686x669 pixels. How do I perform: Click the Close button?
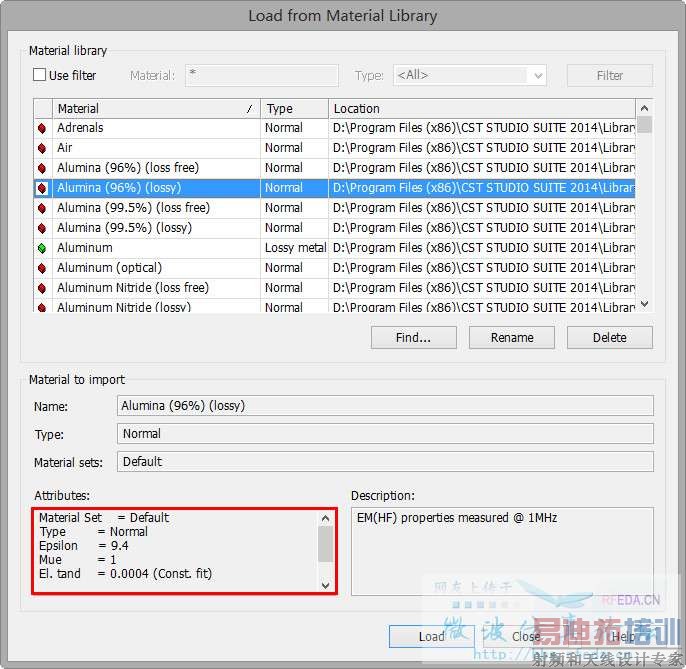click(x=525, y=636)
